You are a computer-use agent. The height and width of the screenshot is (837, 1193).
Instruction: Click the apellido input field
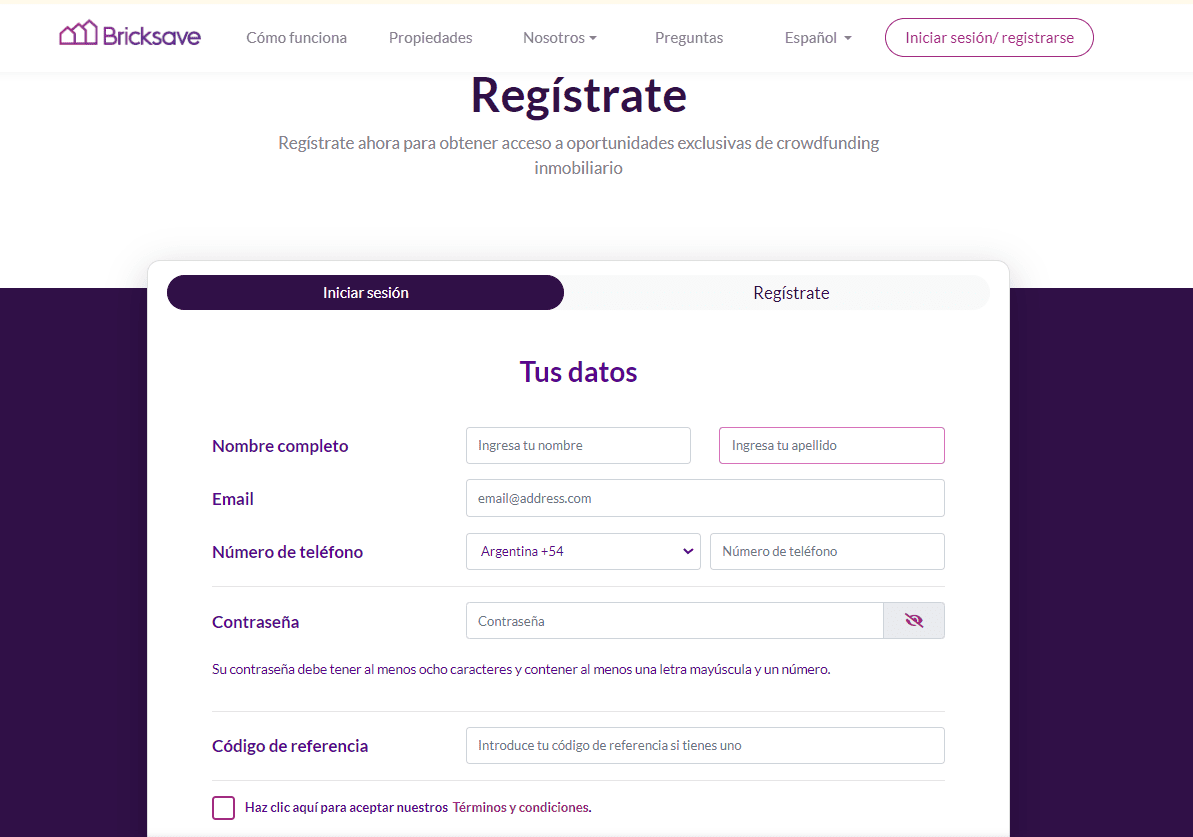click(x=831, y=446)
